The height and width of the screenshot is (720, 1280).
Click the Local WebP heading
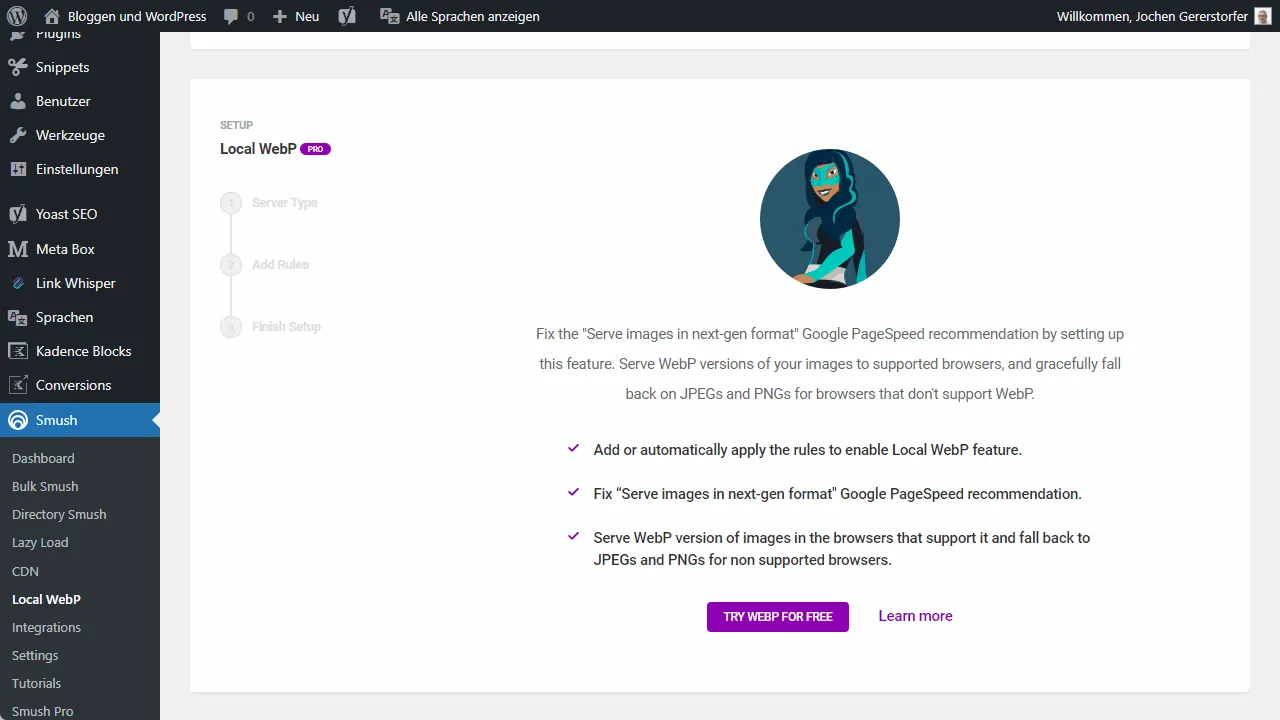pos(258,149)
